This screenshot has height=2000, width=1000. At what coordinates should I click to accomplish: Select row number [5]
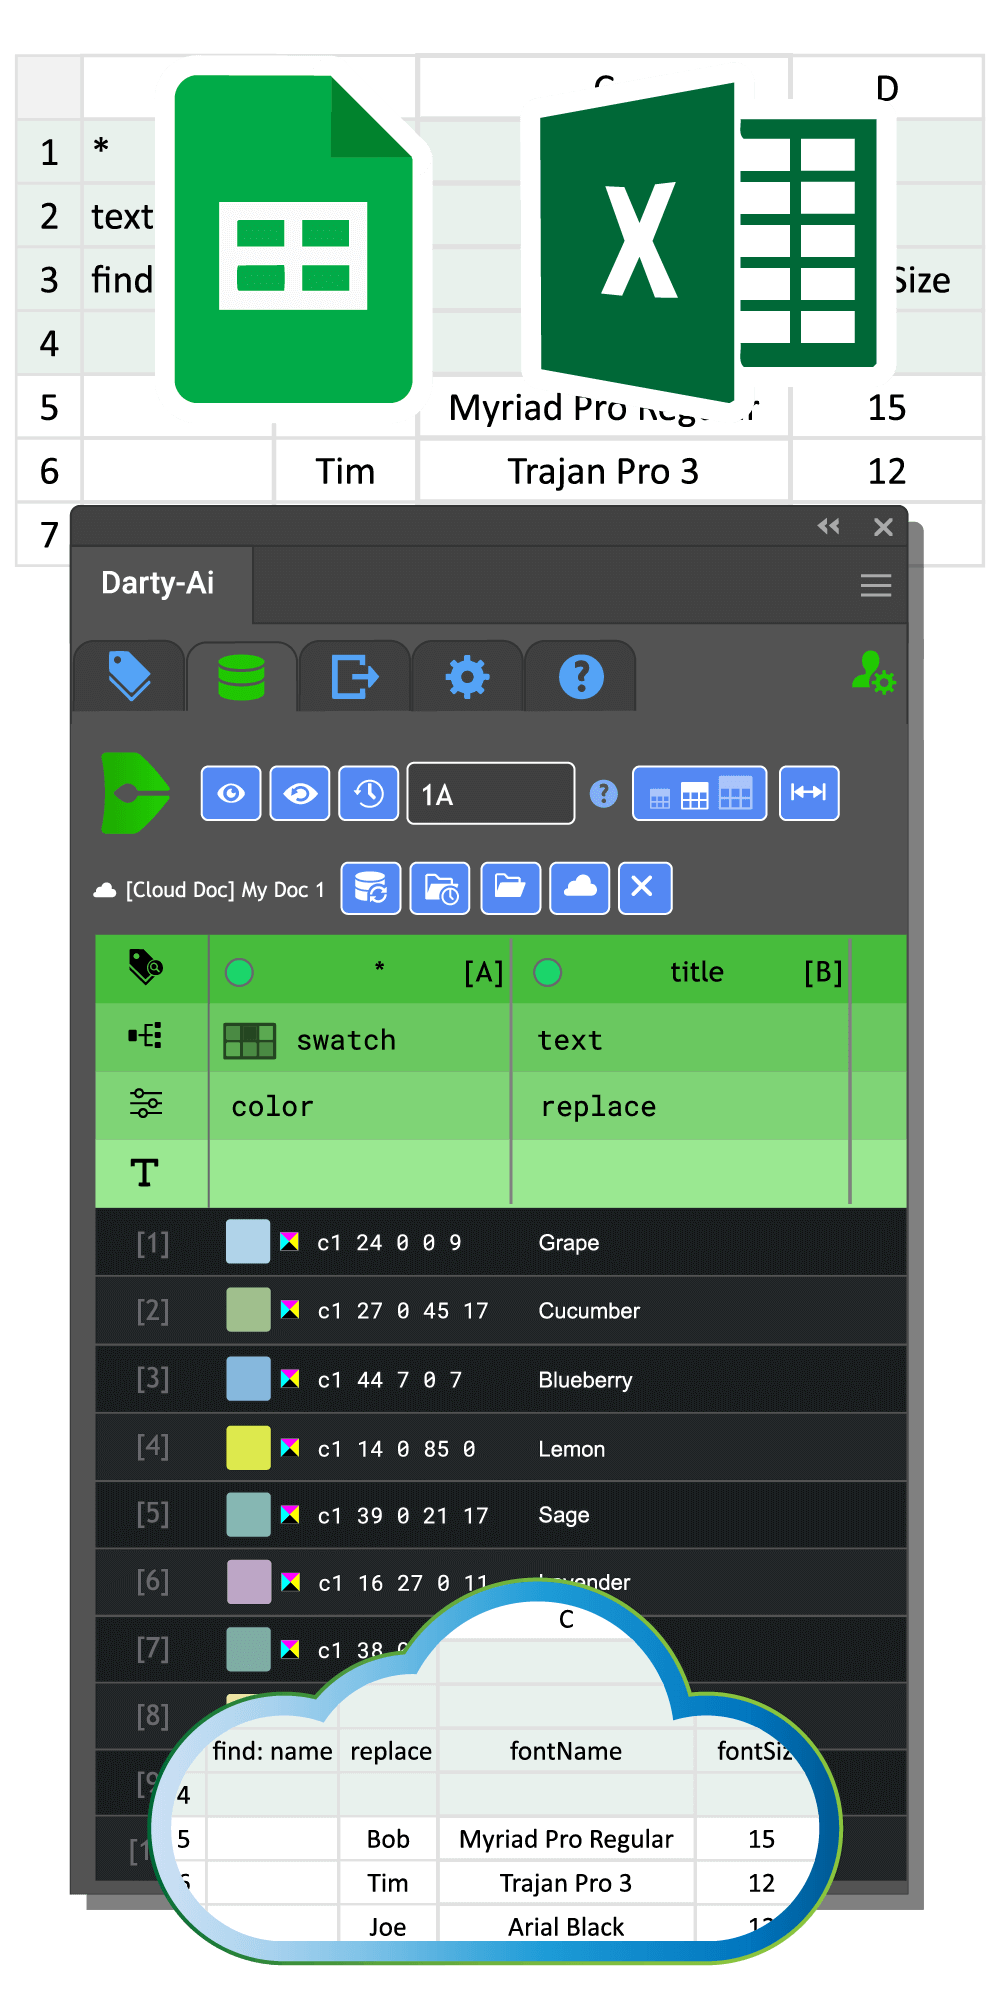pyautogui.click(x=152, y=1514)
